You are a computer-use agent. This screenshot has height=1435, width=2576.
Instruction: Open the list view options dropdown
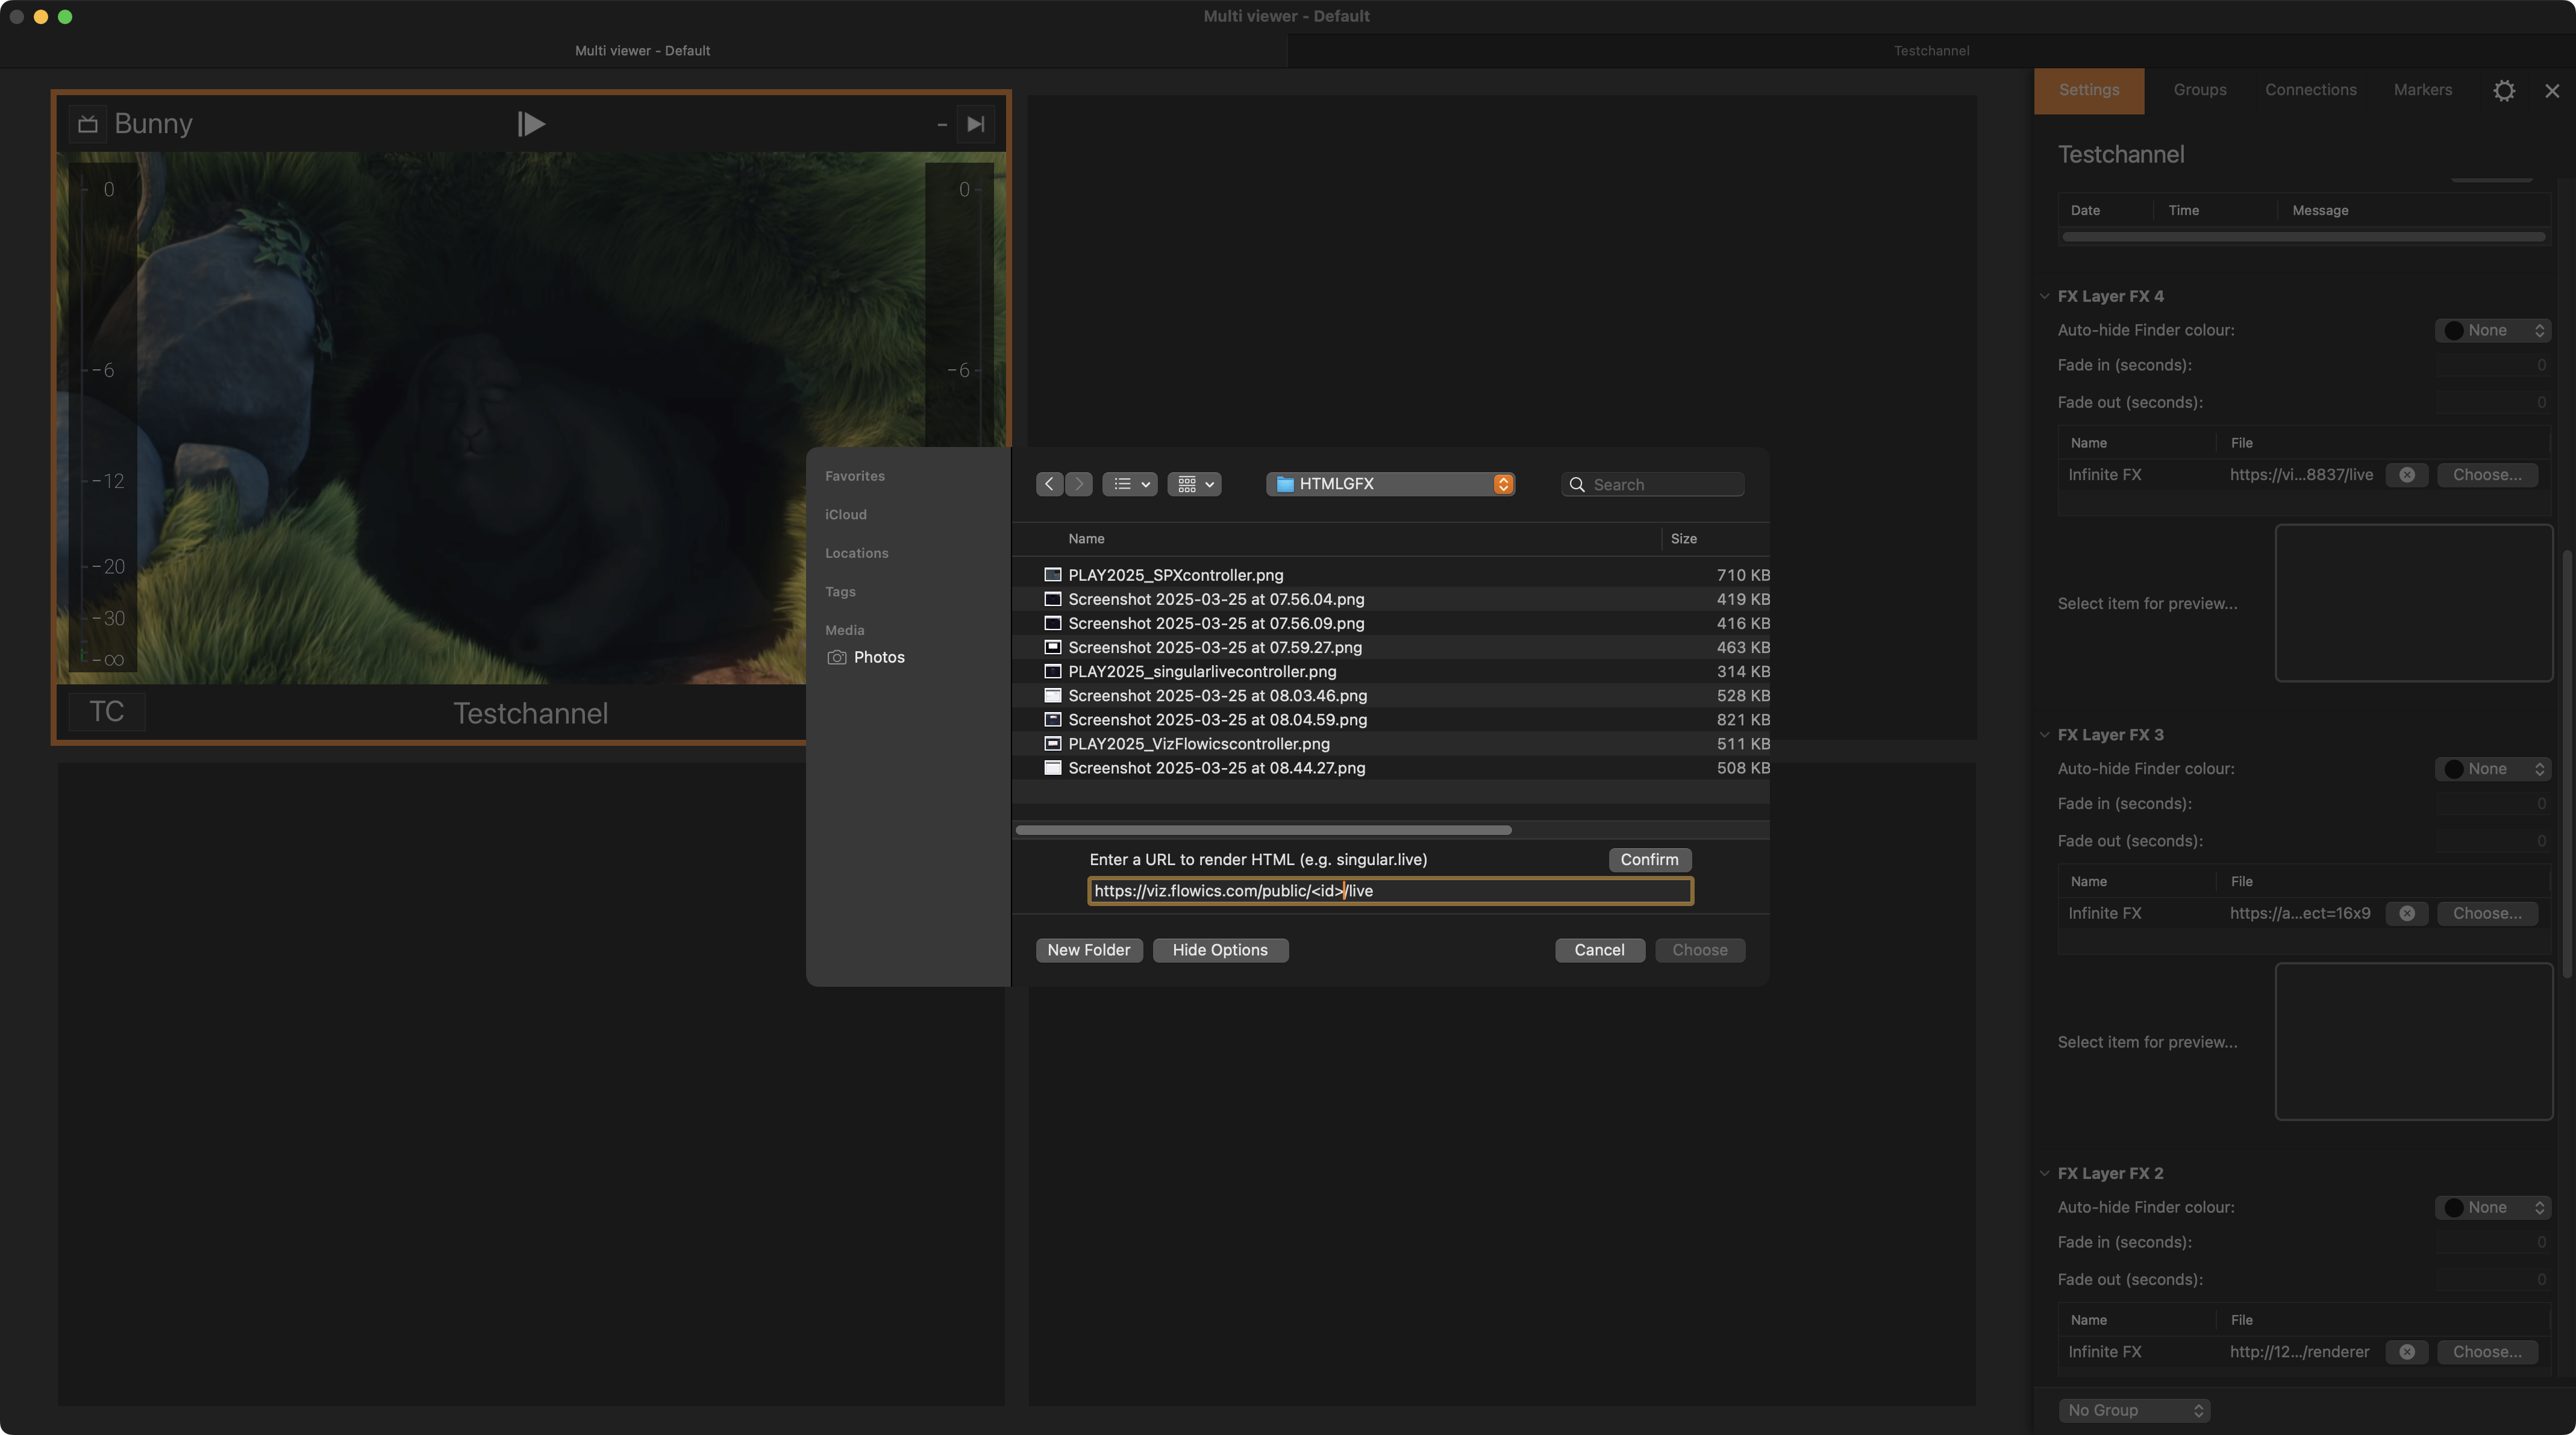(x=1130, y=484)
